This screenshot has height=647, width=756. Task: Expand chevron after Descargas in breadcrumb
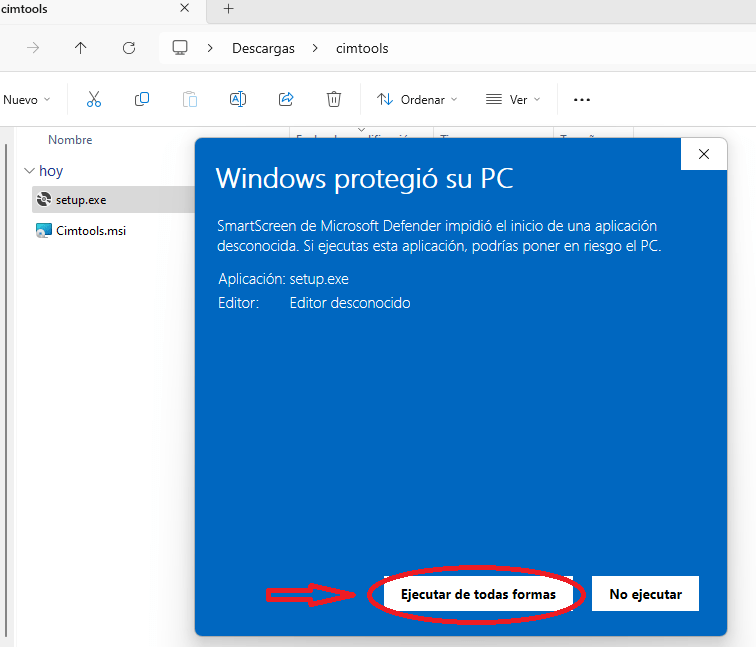315,48
